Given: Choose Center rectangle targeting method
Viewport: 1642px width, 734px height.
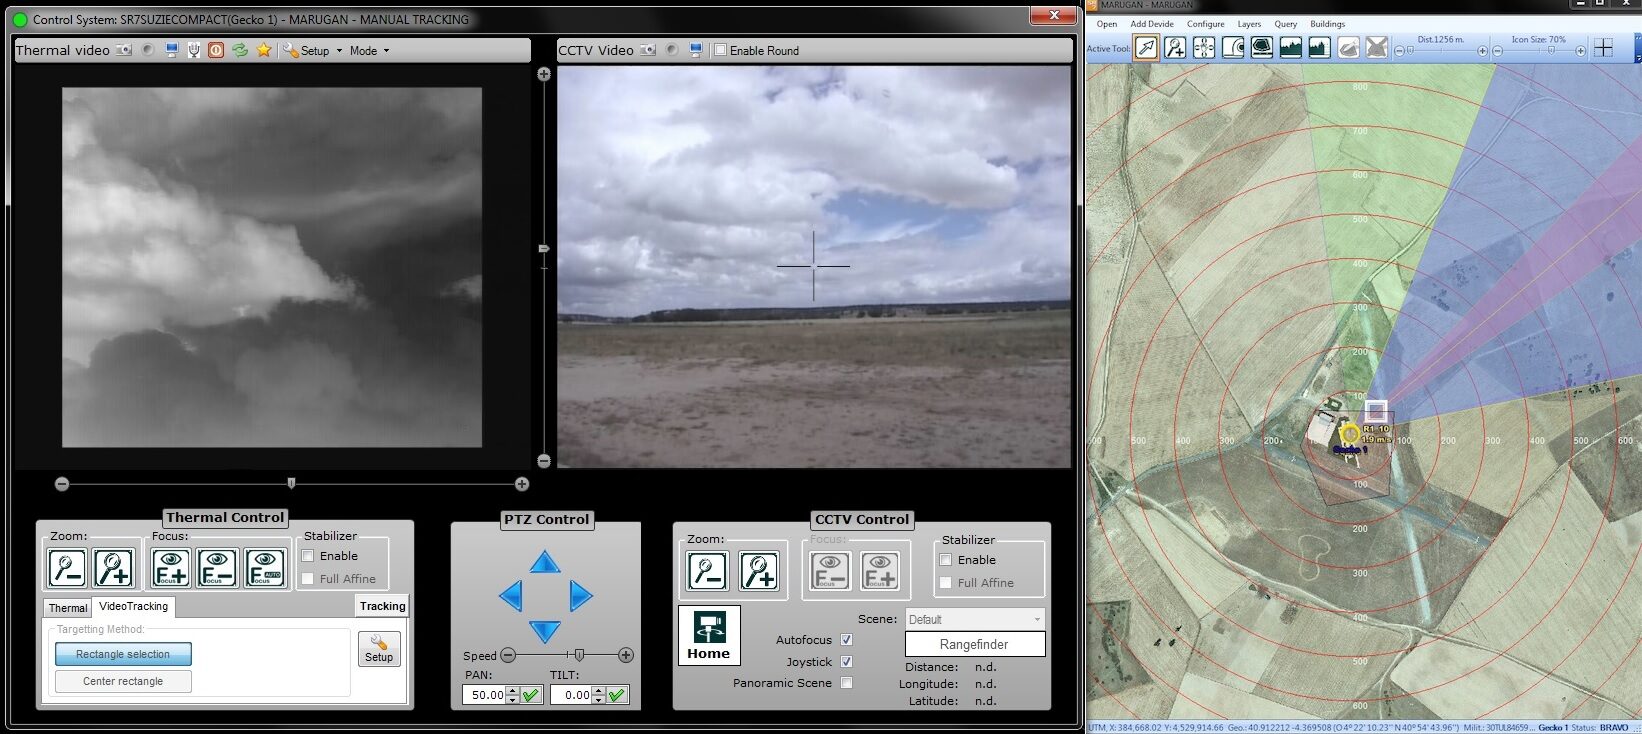Looking at the screenshot, I should [123, 681].
